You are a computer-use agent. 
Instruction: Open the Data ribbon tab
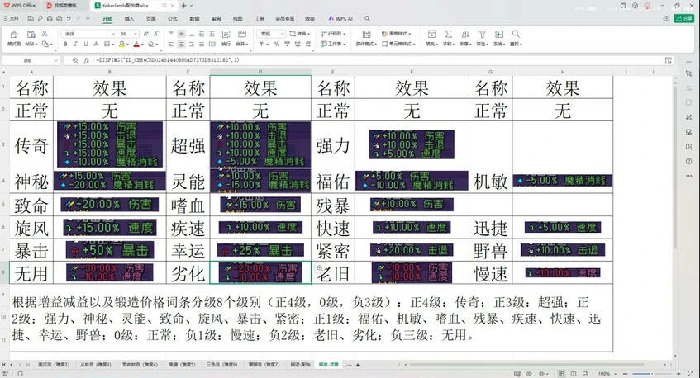click(194, 19)
